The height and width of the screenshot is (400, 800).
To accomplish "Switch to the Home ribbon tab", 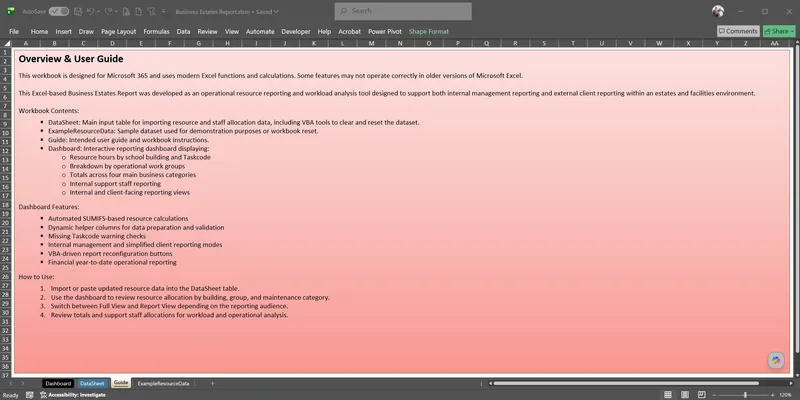I will point(39,32).
